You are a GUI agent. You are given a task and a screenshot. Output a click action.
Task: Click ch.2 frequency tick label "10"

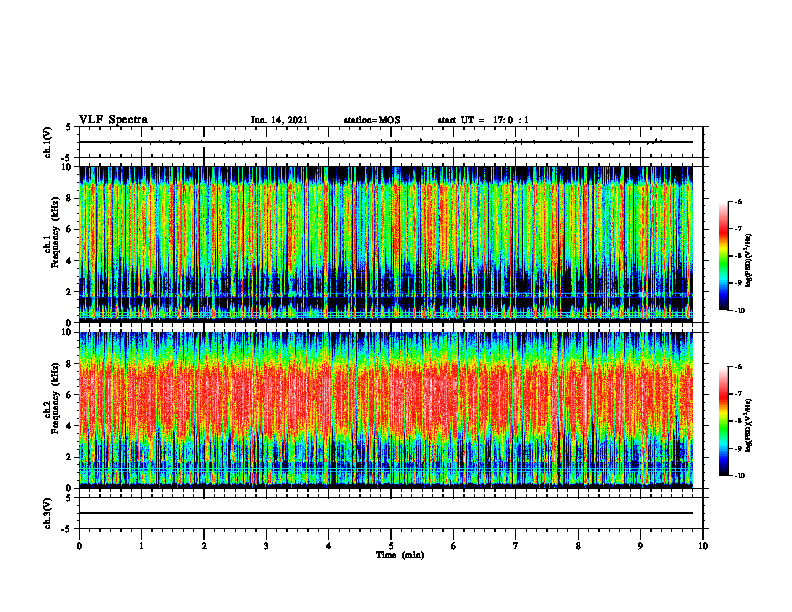pos(68,333)
